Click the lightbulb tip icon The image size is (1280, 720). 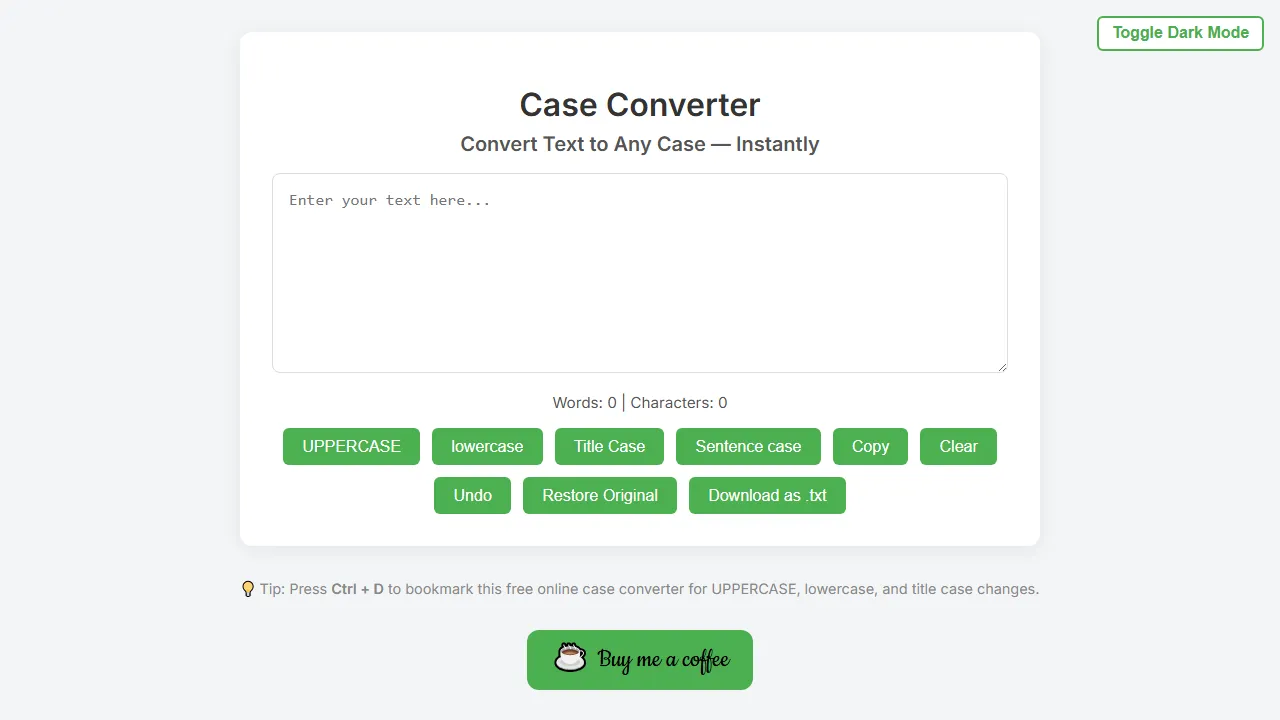point(247,589)
